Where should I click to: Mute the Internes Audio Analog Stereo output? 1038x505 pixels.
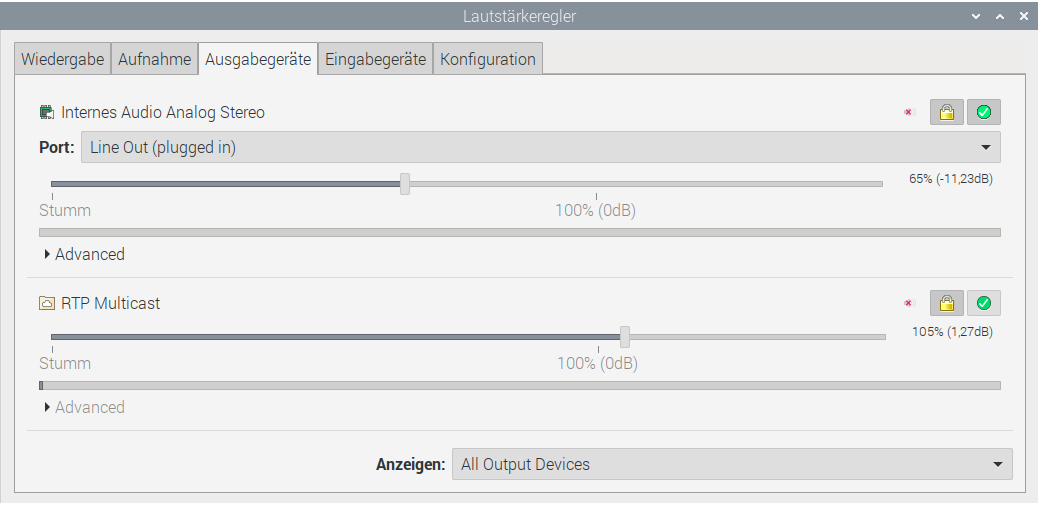click(909, 113)
